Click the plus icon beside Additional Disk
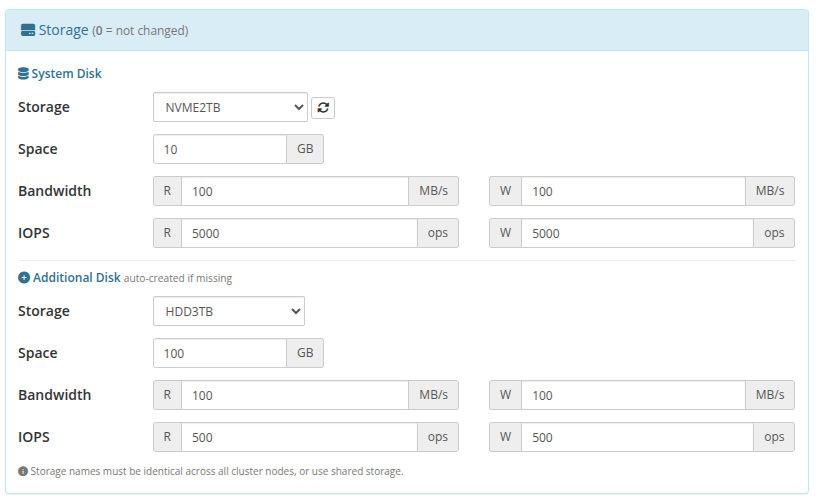 pos(24,277)
